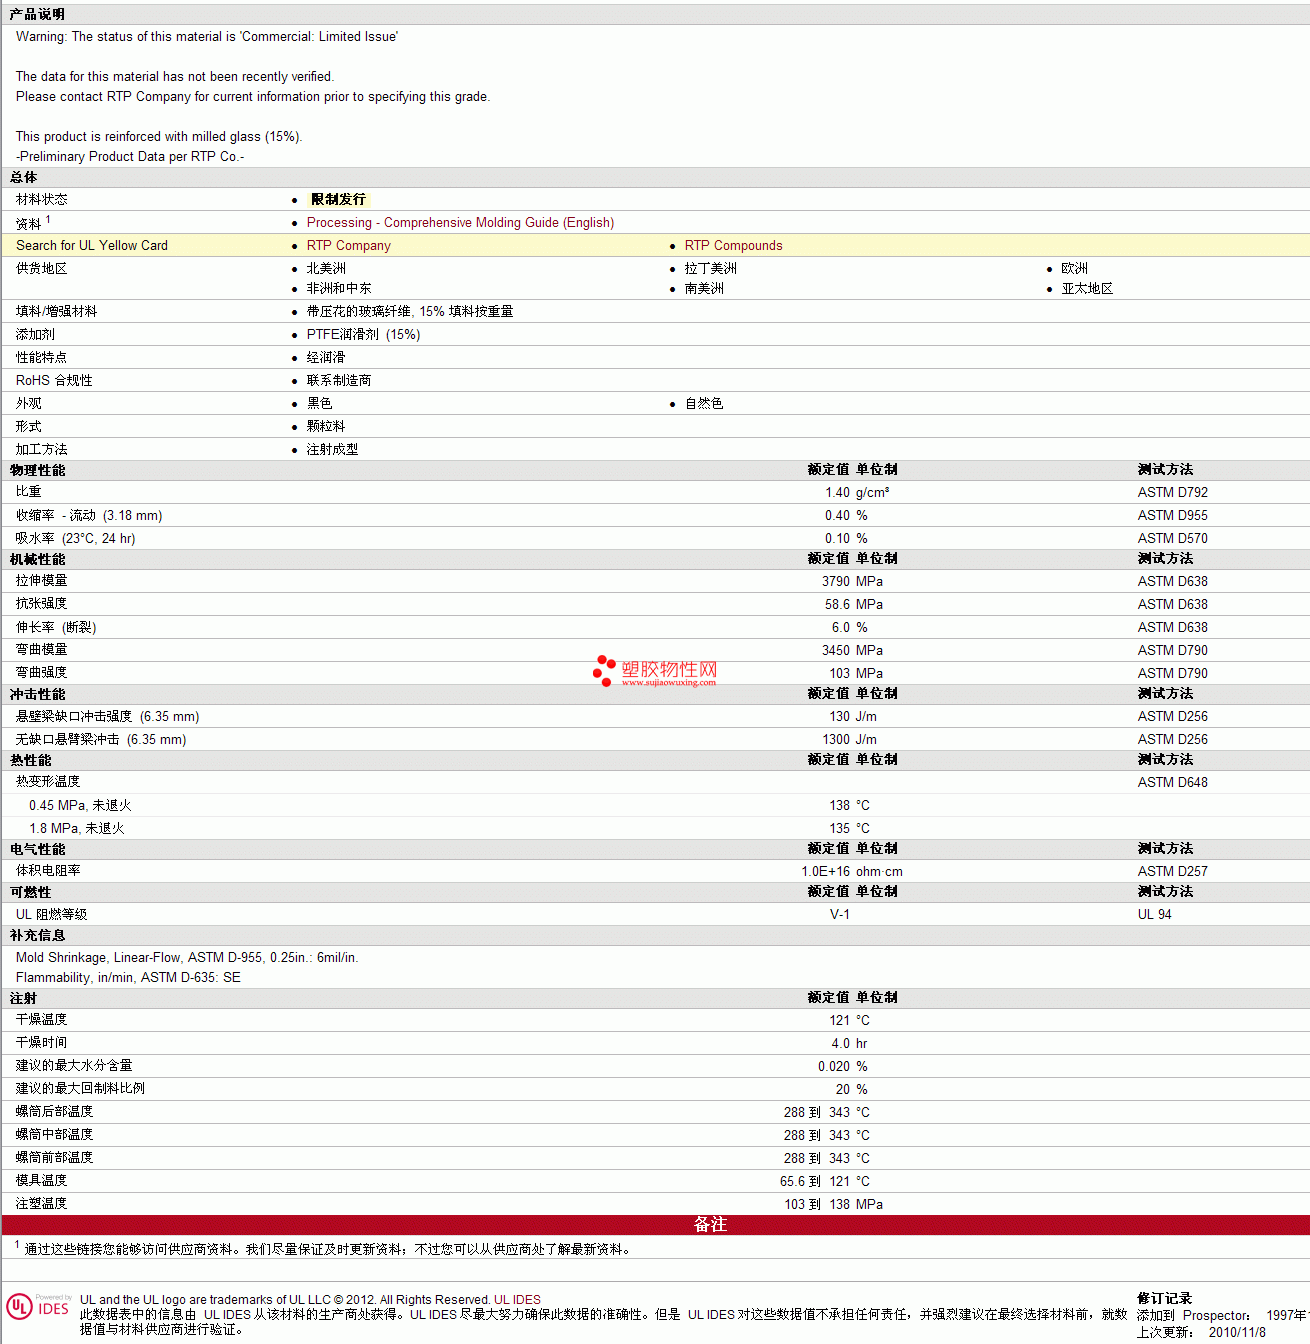The width and height of the screenshot is (1310, 1344).
Task: Click the 联系制造商 RoHS value
Action: [x=339, y=381]
